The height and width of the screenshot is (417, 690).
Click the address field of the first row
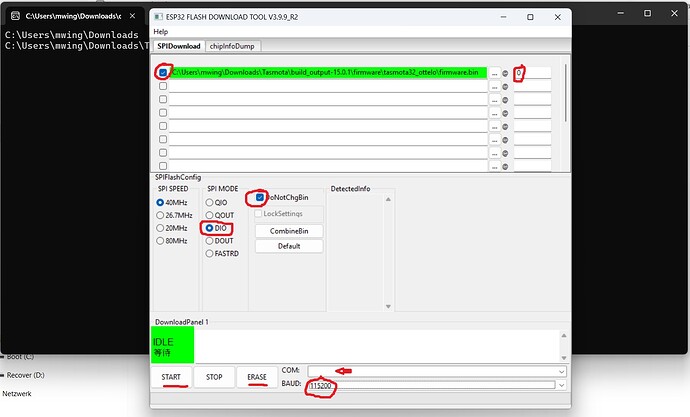tap(533, 73)
